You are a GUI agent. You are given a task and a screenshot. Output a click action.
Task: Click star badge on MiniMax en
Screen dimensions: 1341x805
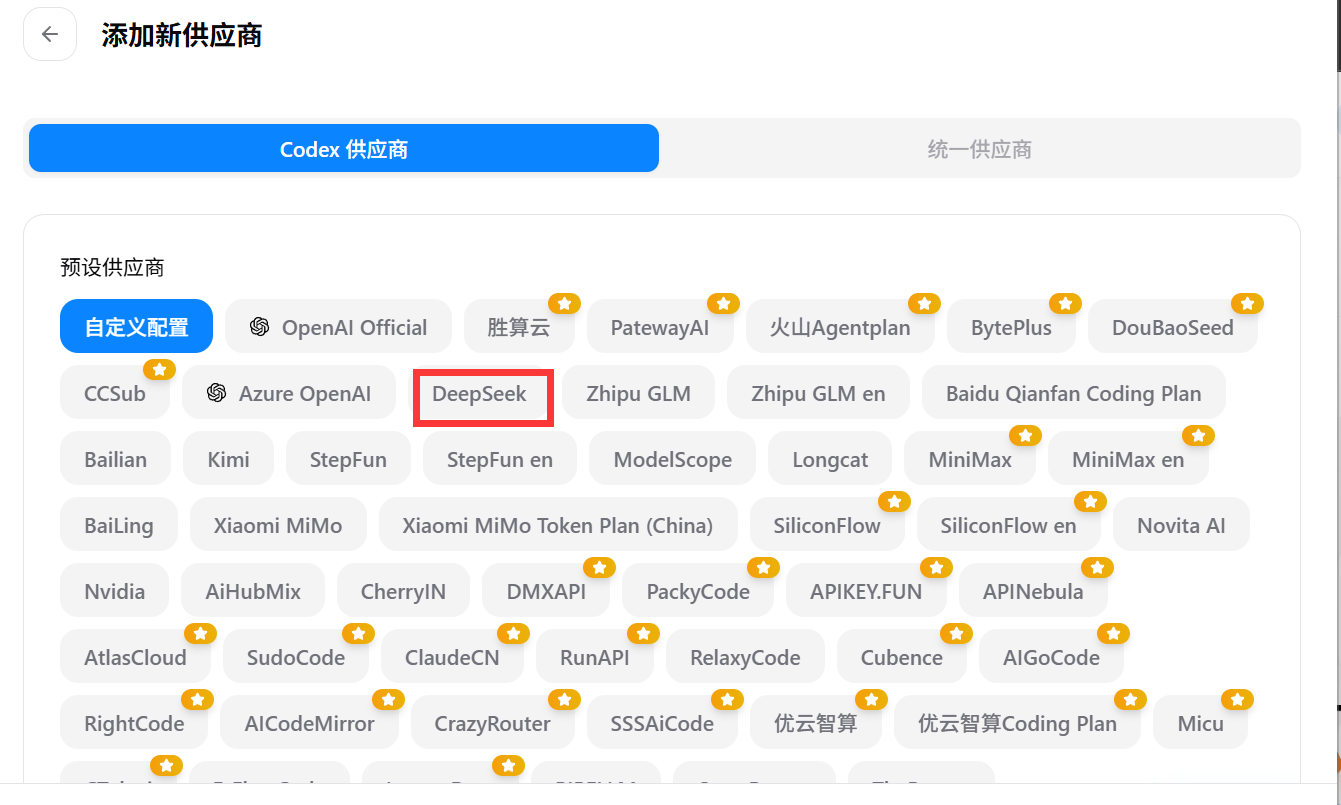tap(1198, 435)
